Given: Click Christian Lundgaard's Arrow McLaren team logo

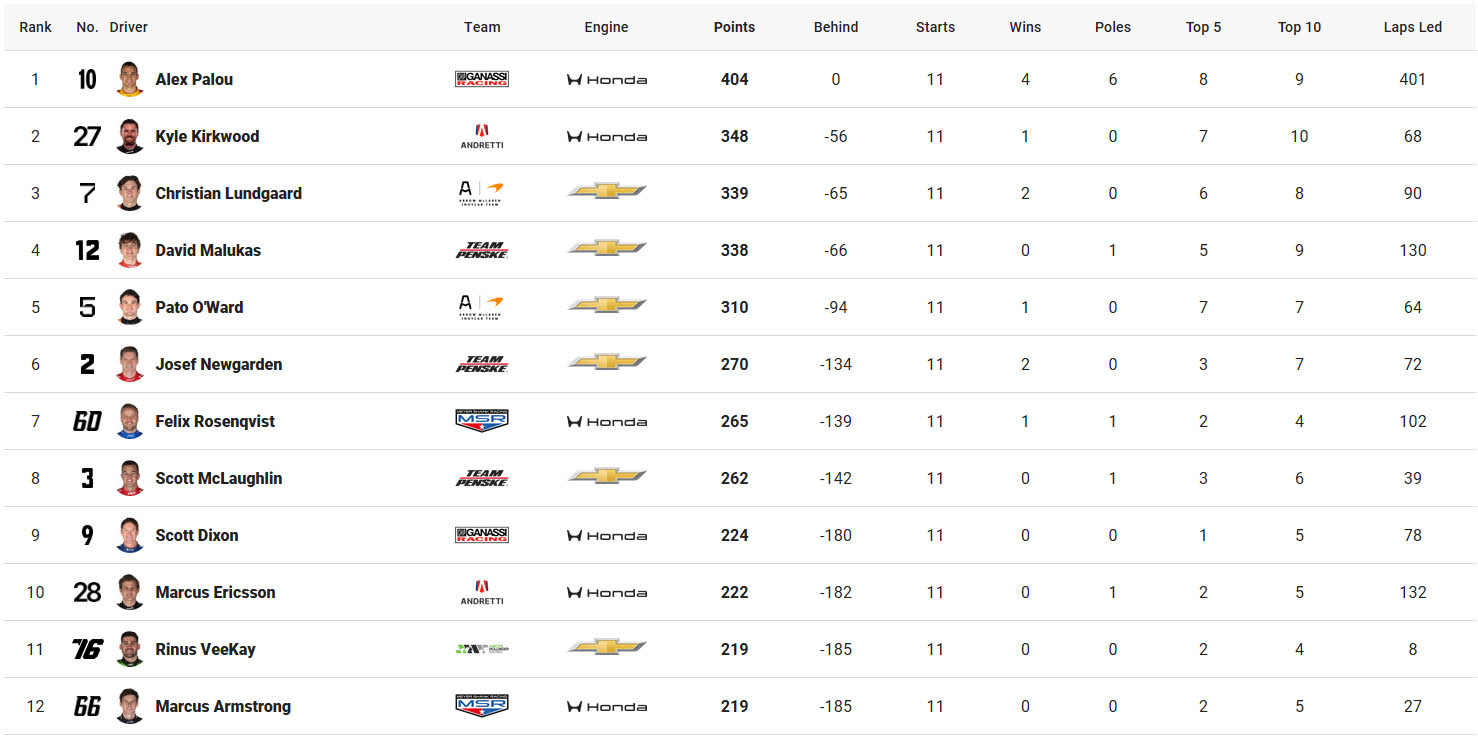Looking at the screenshot, I should pyautogui.click(x=482, y=193).
